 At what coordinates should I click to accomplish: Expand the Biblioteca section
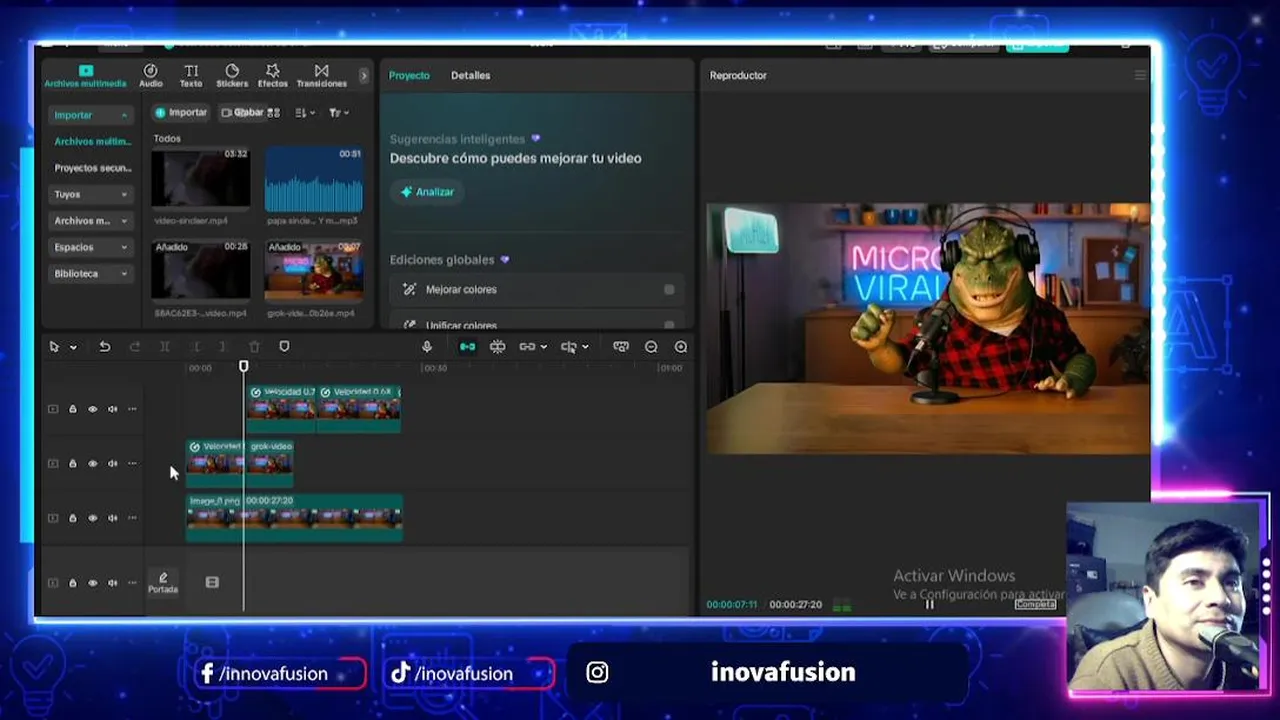point(124,274)
